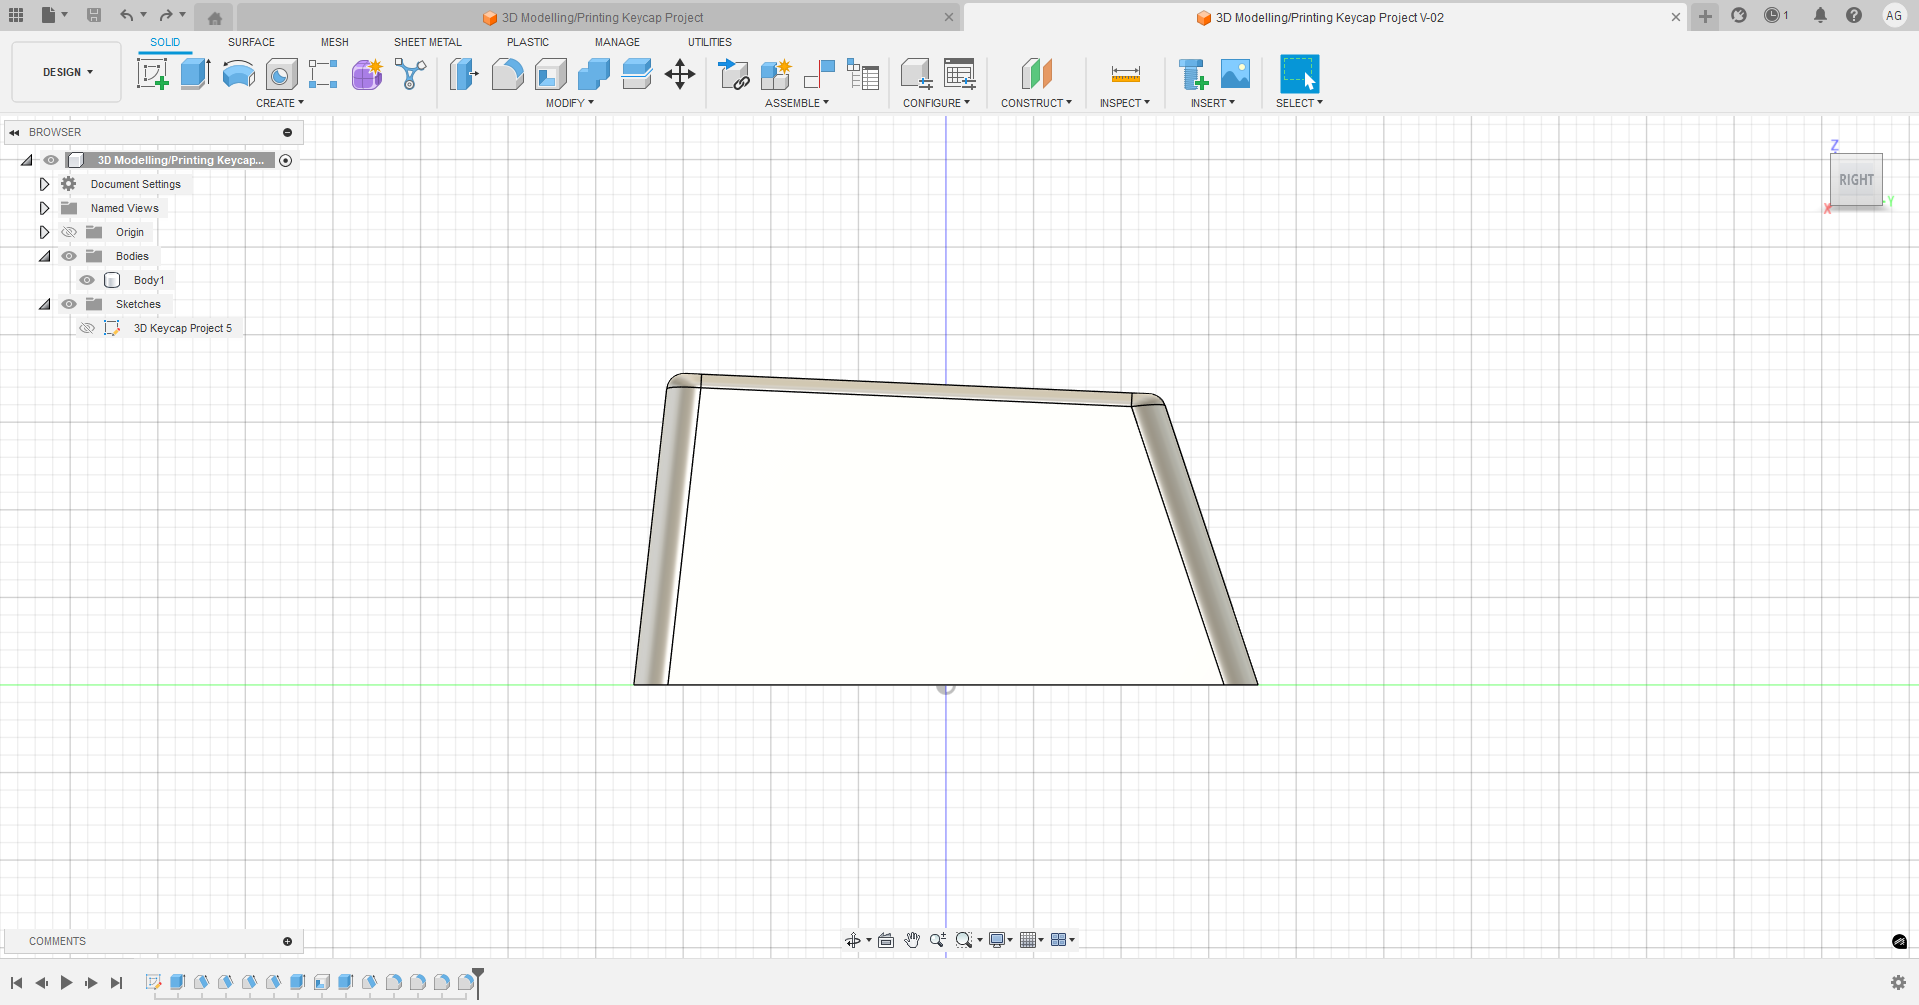Show the 3D Keycap Project 5 sketch
Screen dimensions: 1919x1005
point(87,328)
